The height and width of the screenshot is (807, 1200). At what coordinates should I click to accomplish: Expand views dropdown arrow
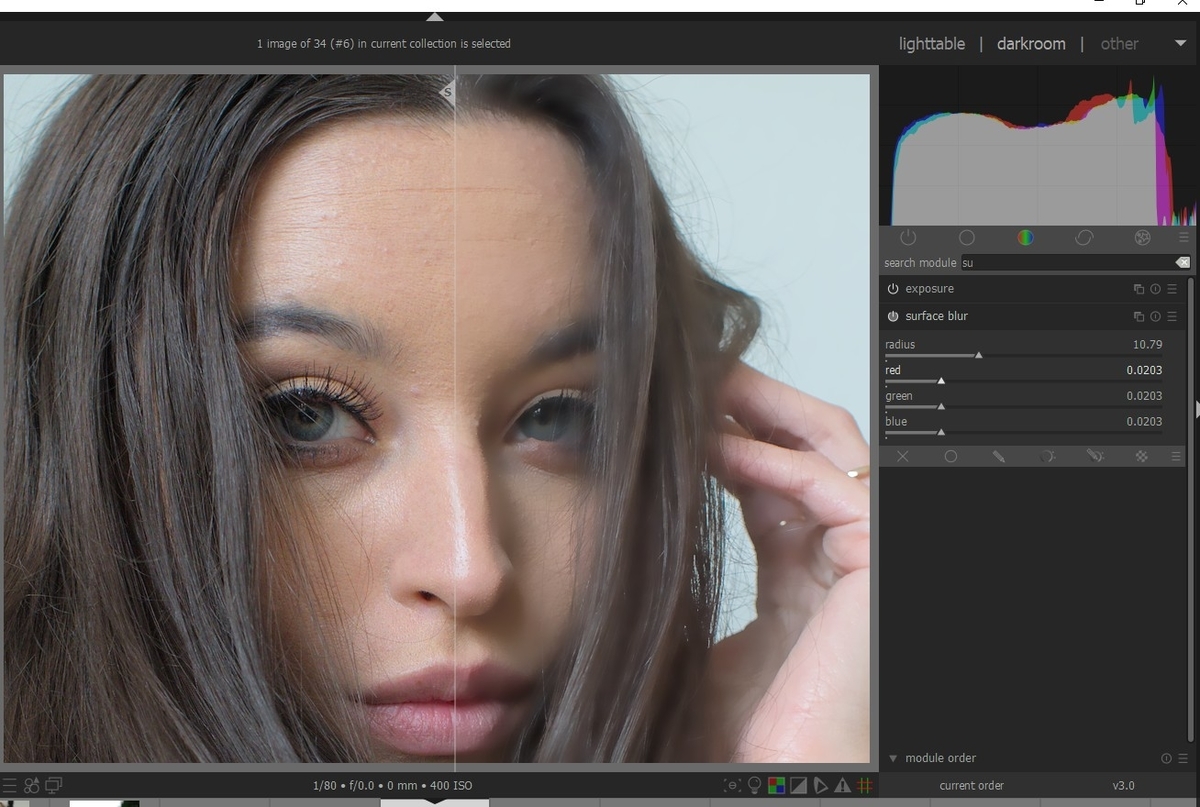click(1181, 44)
